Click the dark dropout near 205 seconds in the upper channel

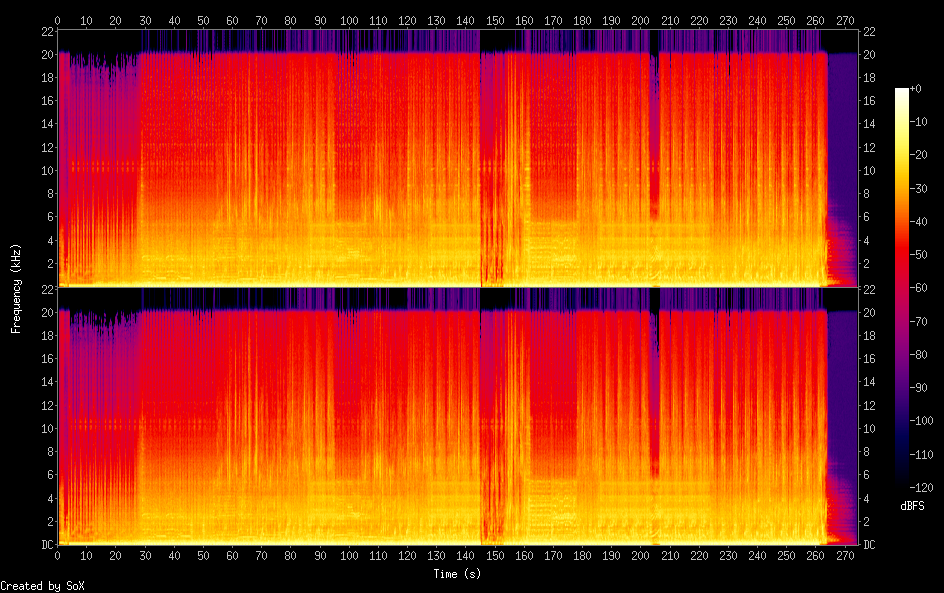(x=654, y=130)
